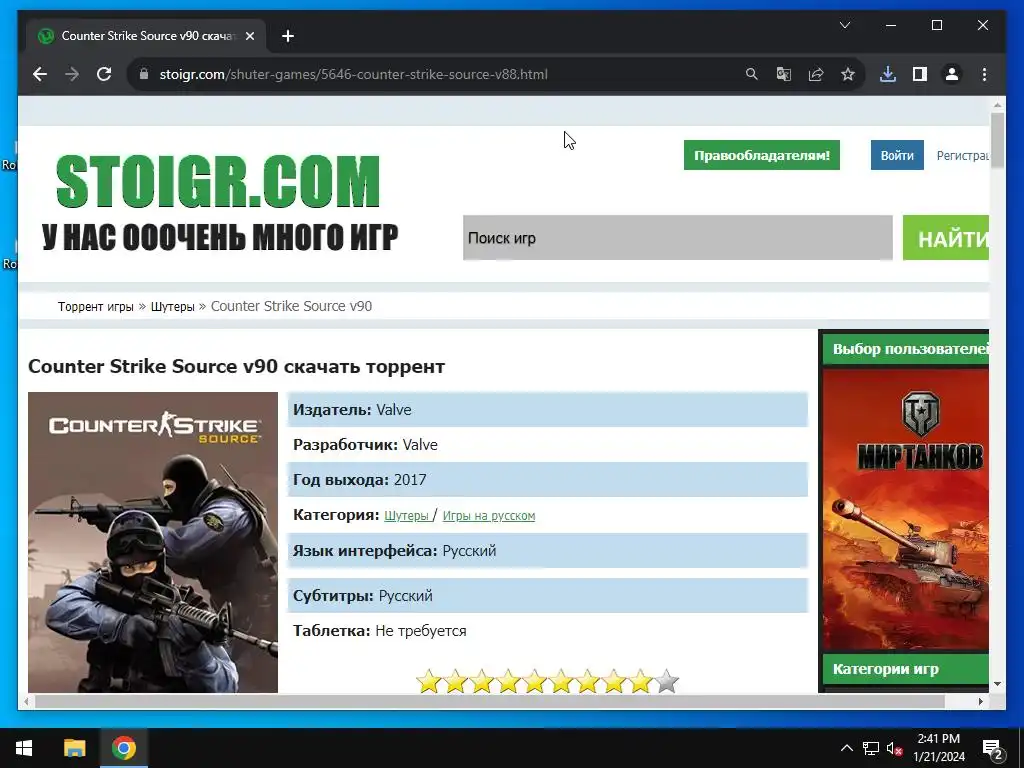Open the Регистрация link
Viewport: 1024px width, 768px height.
[x=963, y=155]
